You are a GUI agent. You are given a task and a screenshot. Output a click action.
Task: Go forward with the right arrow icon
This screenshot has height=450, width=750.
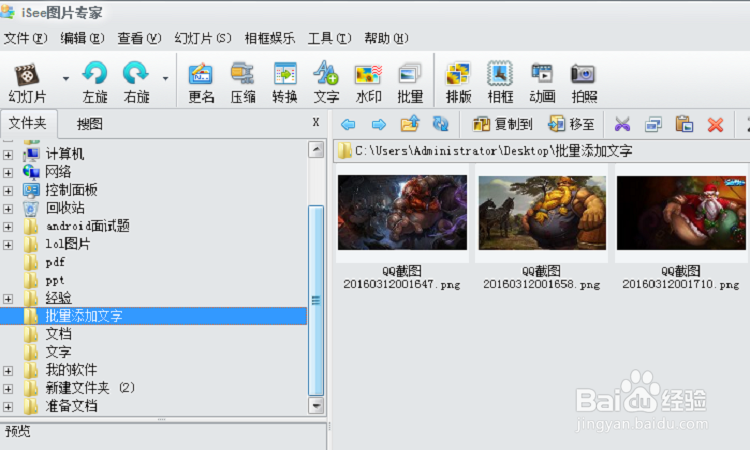pos(379,125)
